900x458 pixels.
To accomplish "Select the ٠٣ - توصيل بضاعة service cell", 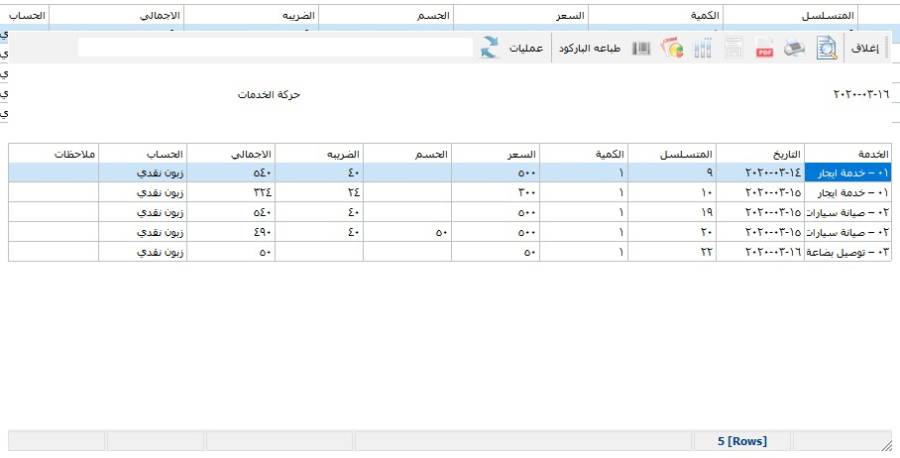I will (x=847, y=252).
